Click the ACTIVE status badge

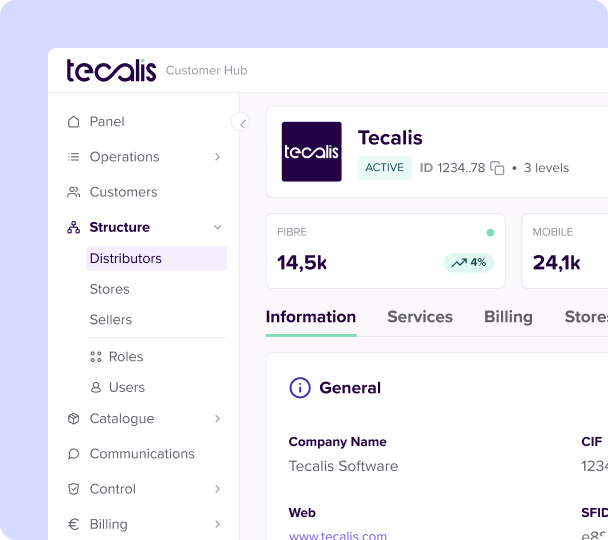pyautogui.click(x=385, y=168)
